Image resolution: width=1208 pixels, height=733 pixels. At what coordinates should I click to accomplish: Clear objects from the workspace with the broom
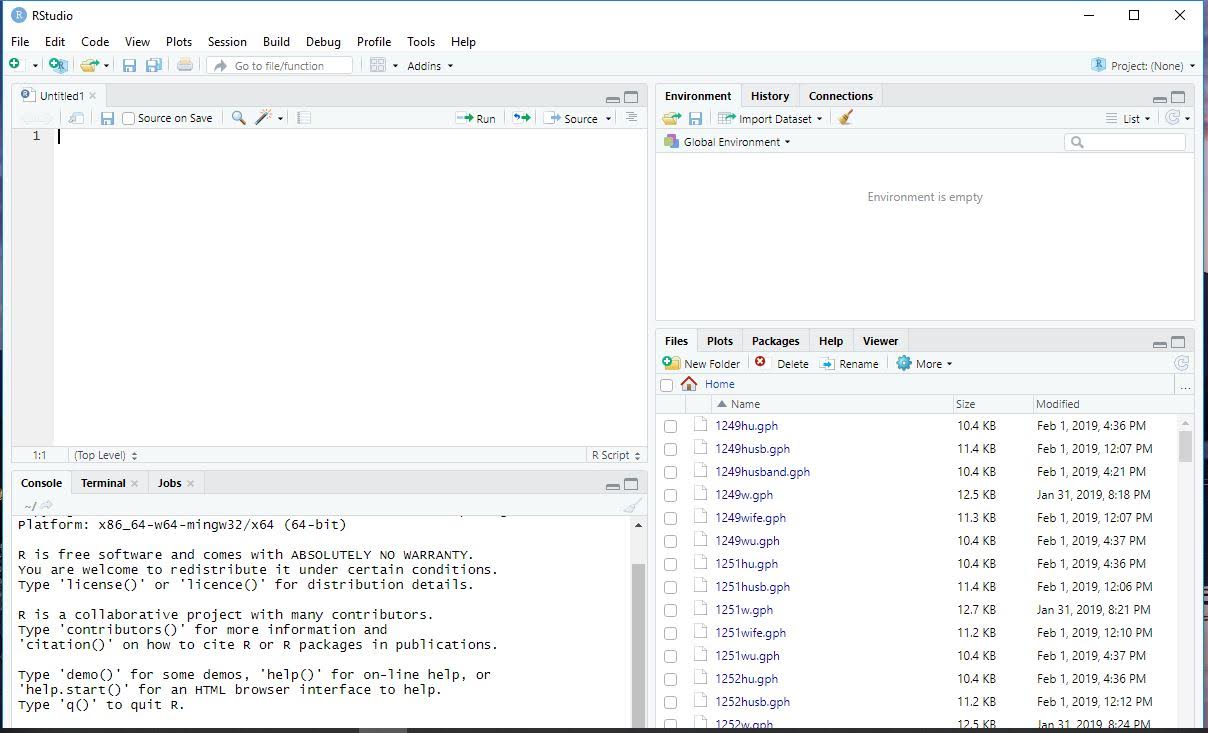click(x=846, y=118)
